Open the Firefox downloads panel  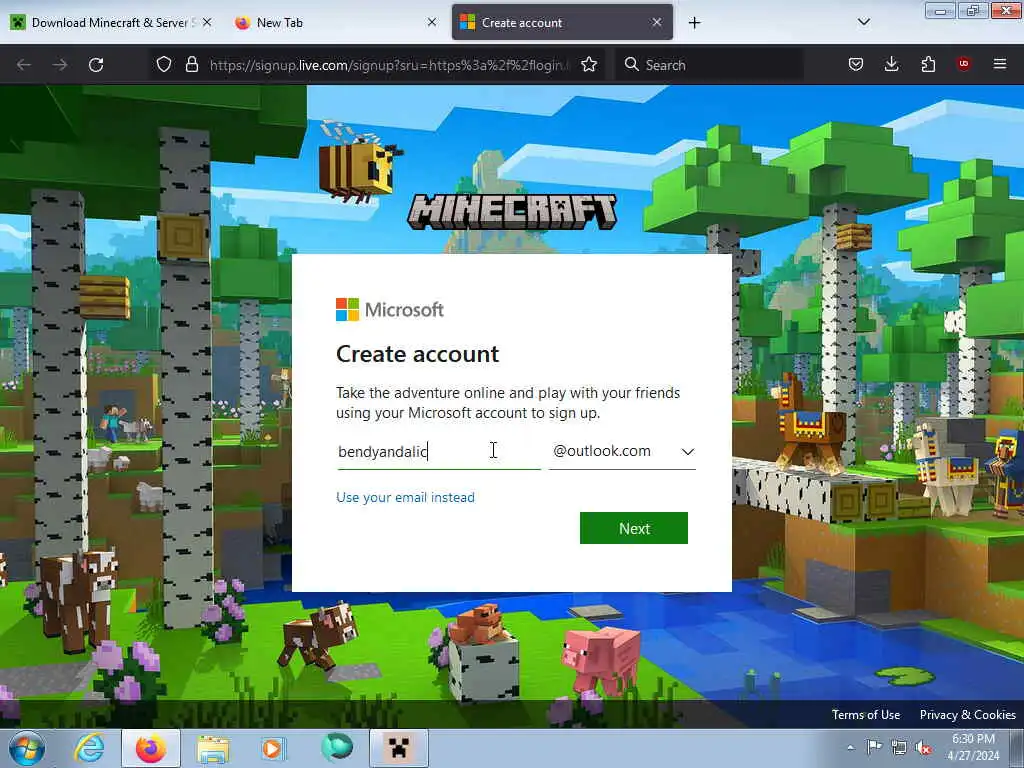click(891, 64)
